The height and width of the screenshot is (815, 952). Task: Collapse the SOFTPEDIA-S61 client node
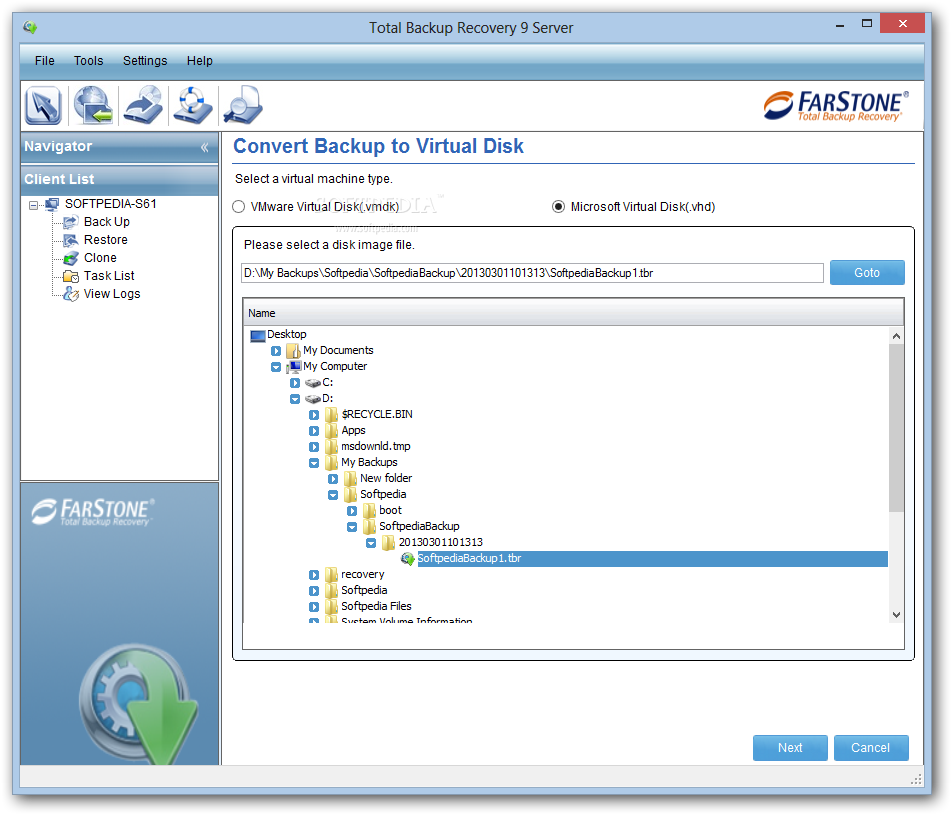pos(33,205)
